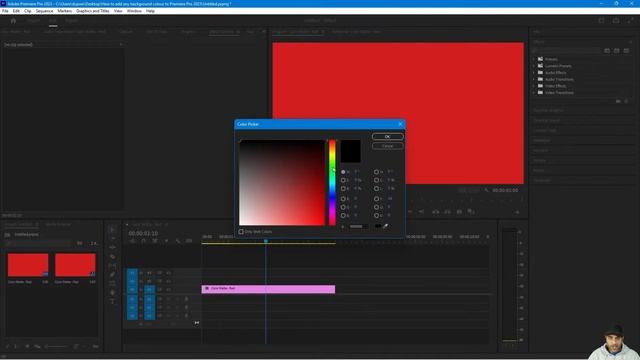The width and height of the screenshot is (640, 360).
Task: Expand the Essential Graphics panel
Action: [548, 110]
